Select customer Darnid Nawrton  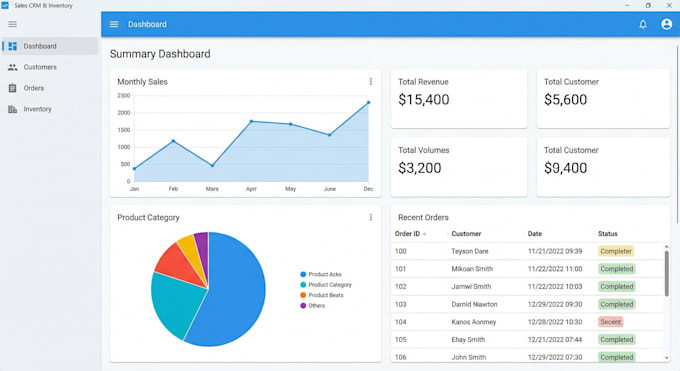474,305
